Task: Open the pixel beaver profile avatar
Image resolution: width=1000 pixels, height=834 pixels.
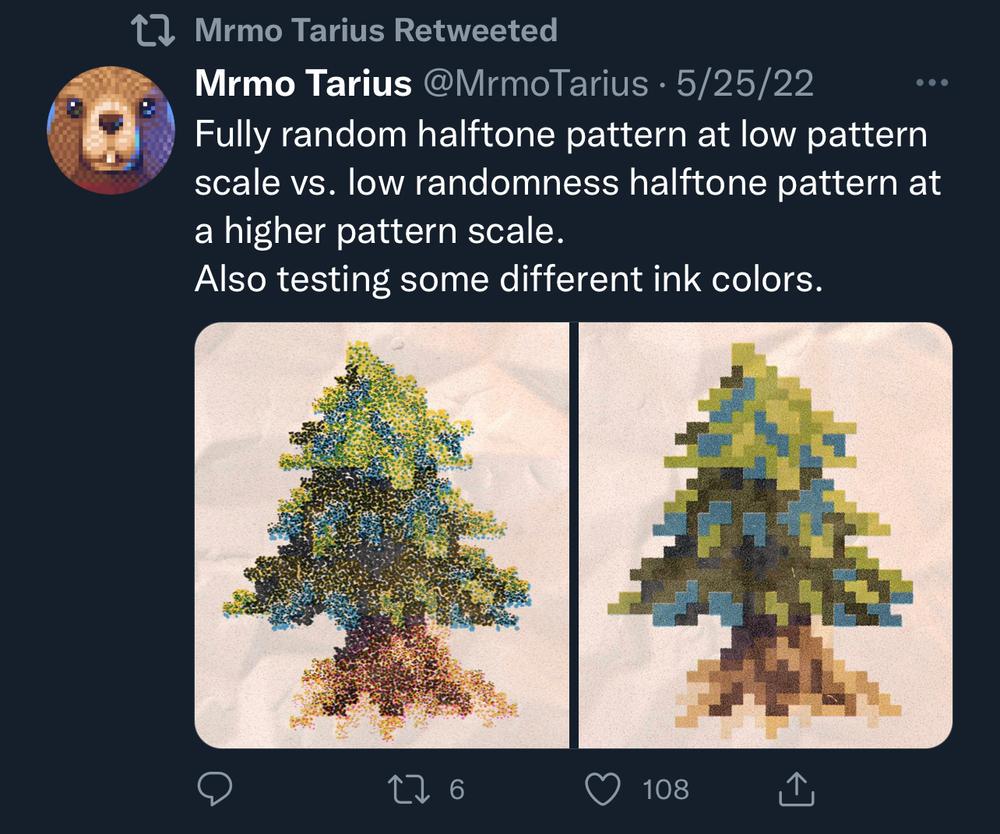Action: click(x=111, y=130)
